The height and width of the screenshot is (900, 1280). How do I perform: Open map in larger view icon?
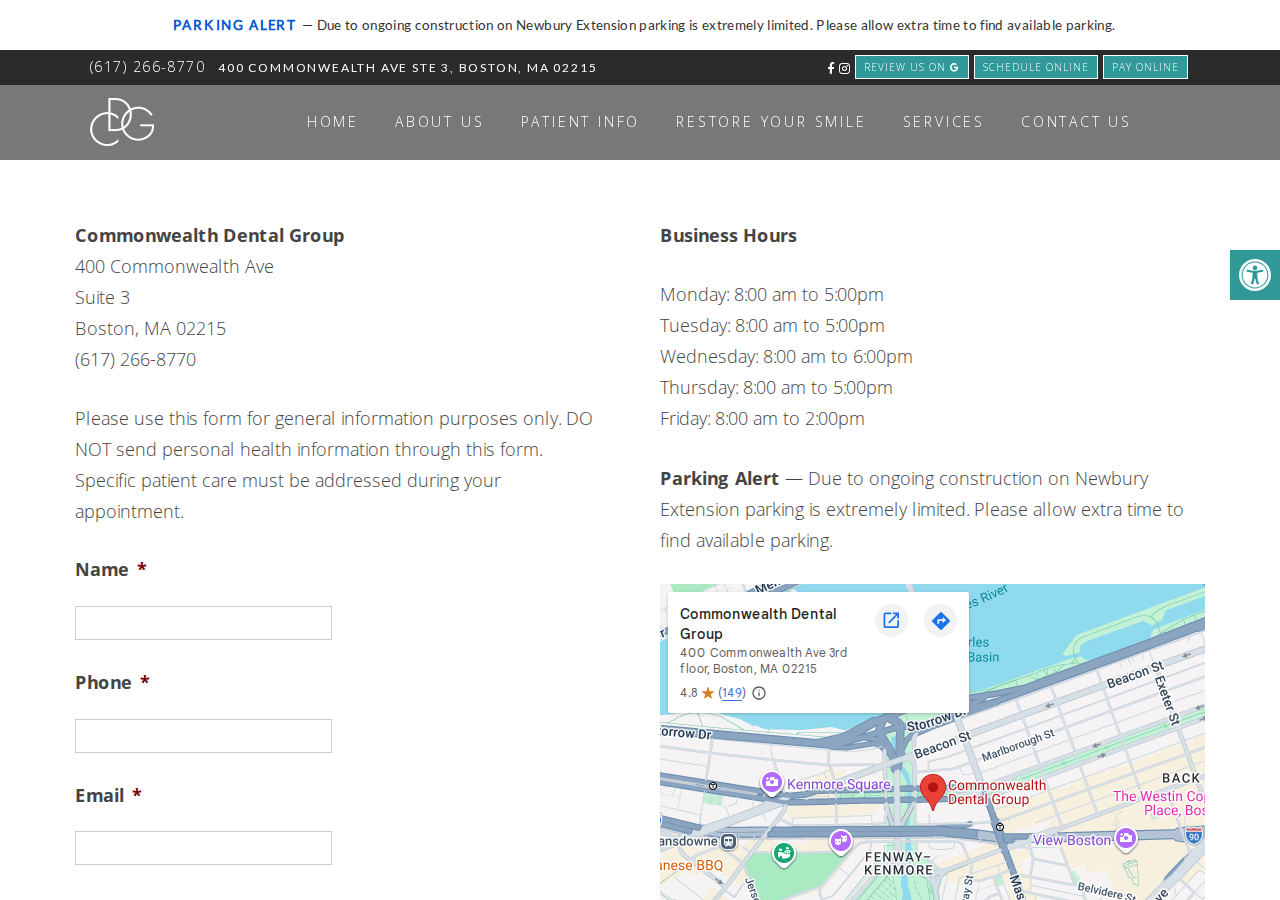coord(891,620)
